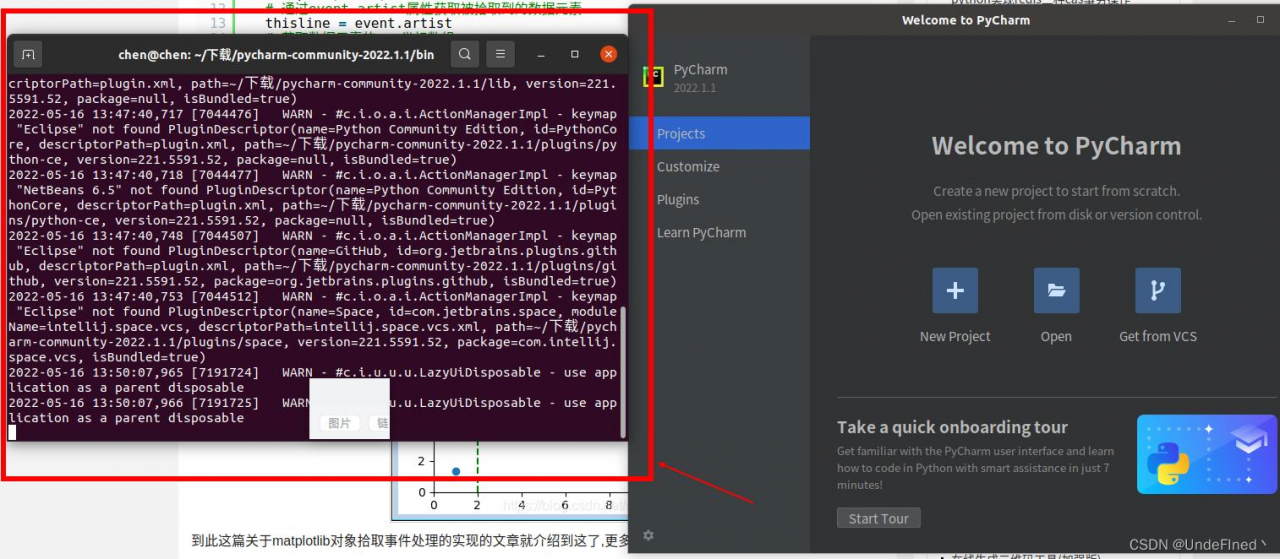Minimize the terminal window
Viewport: 1280px width, 559px height.
click(541, 54)
